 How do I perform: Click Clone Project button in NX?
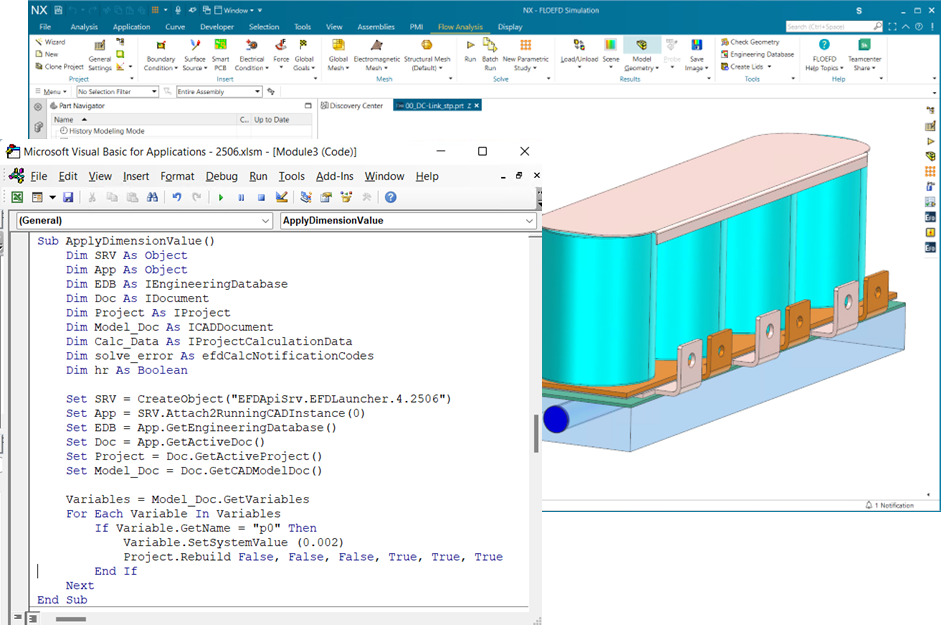(x=59, y=67)
